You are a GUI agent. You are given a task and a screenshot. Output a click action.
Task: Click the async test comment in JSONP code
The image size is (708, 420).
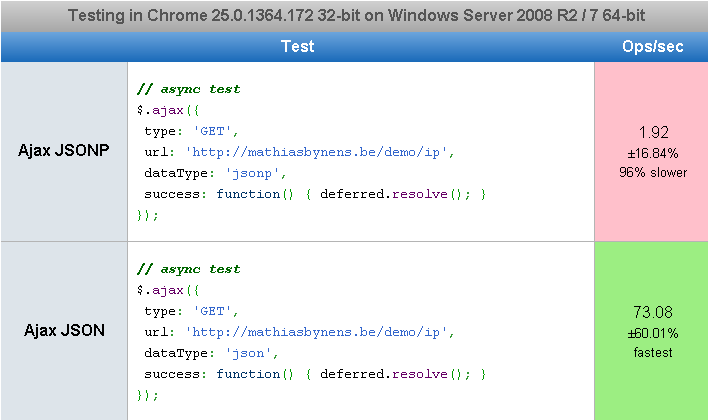tap(188, 89)
